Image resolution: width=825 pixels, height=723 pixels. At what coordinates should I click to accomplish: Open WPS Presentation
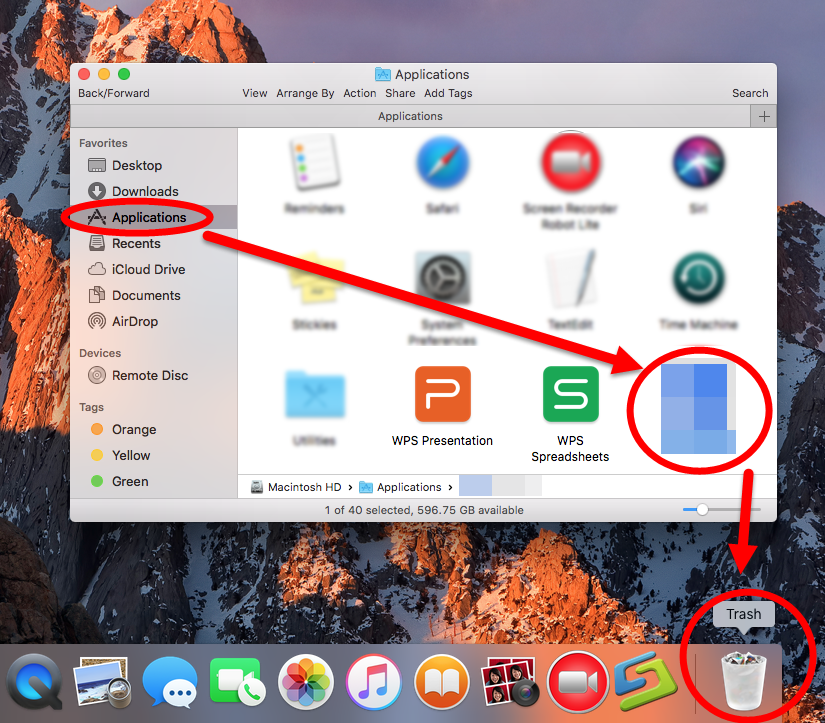tap(443, 394)
